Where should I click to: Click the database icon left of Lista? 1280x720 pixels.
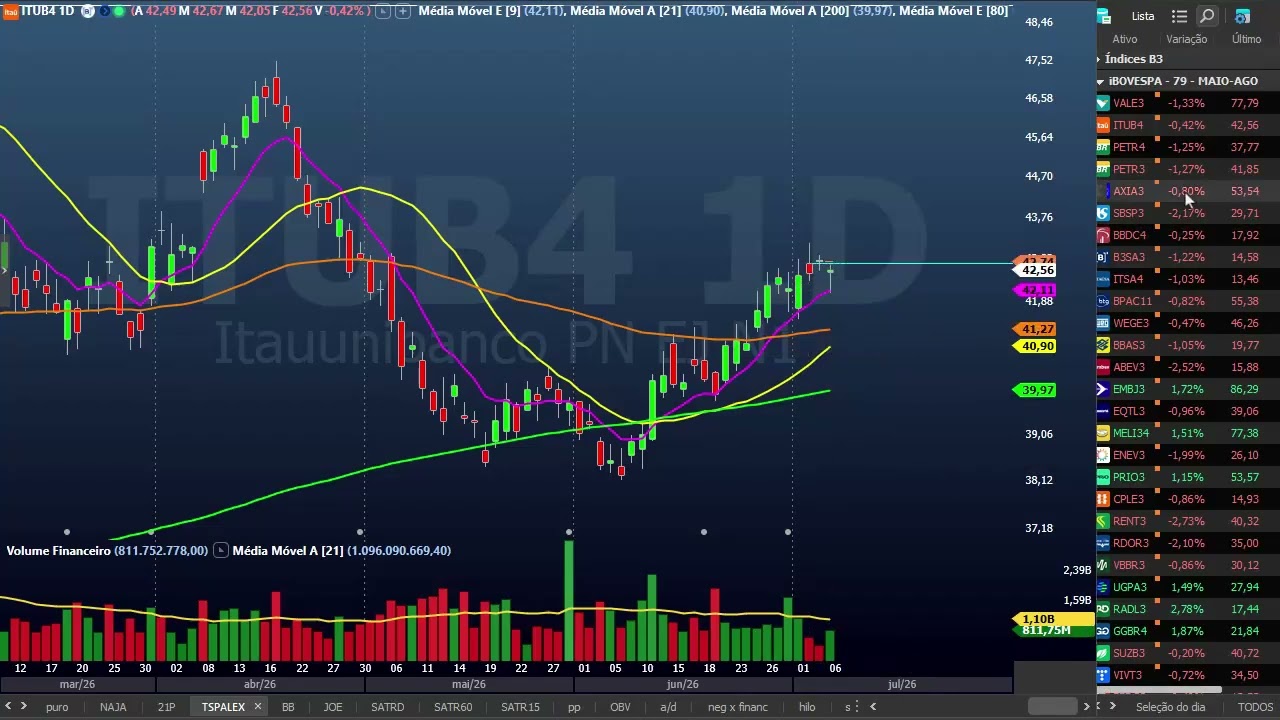pyautogui.click(x=1104, y=16)
